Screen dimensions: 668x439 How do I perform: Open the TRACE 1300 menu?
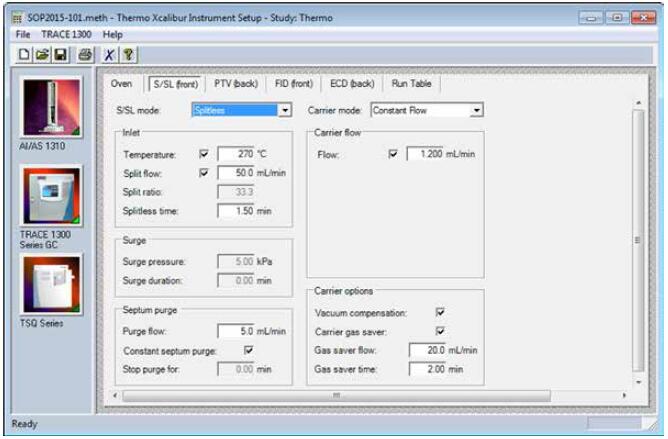pyautogui.click(x=67, y=34)
